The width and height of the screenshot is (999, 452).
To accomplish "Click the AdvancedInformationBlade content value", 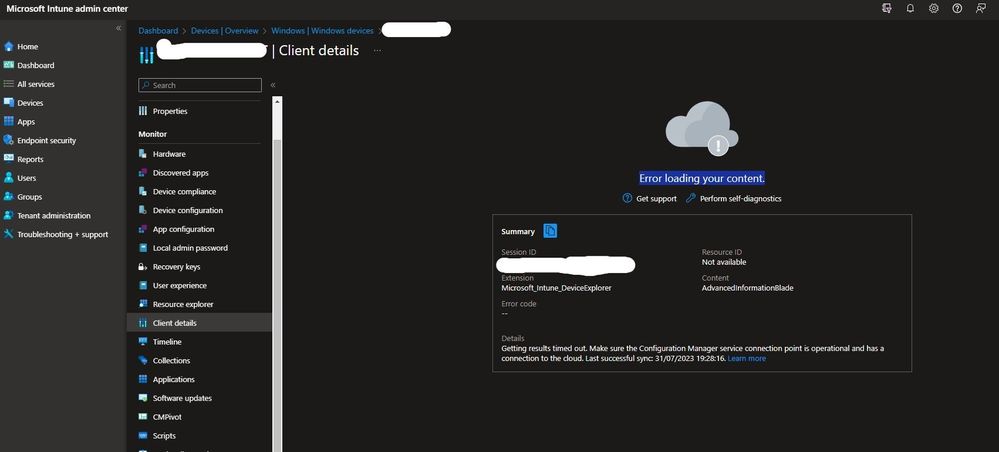I will (747, 288).
